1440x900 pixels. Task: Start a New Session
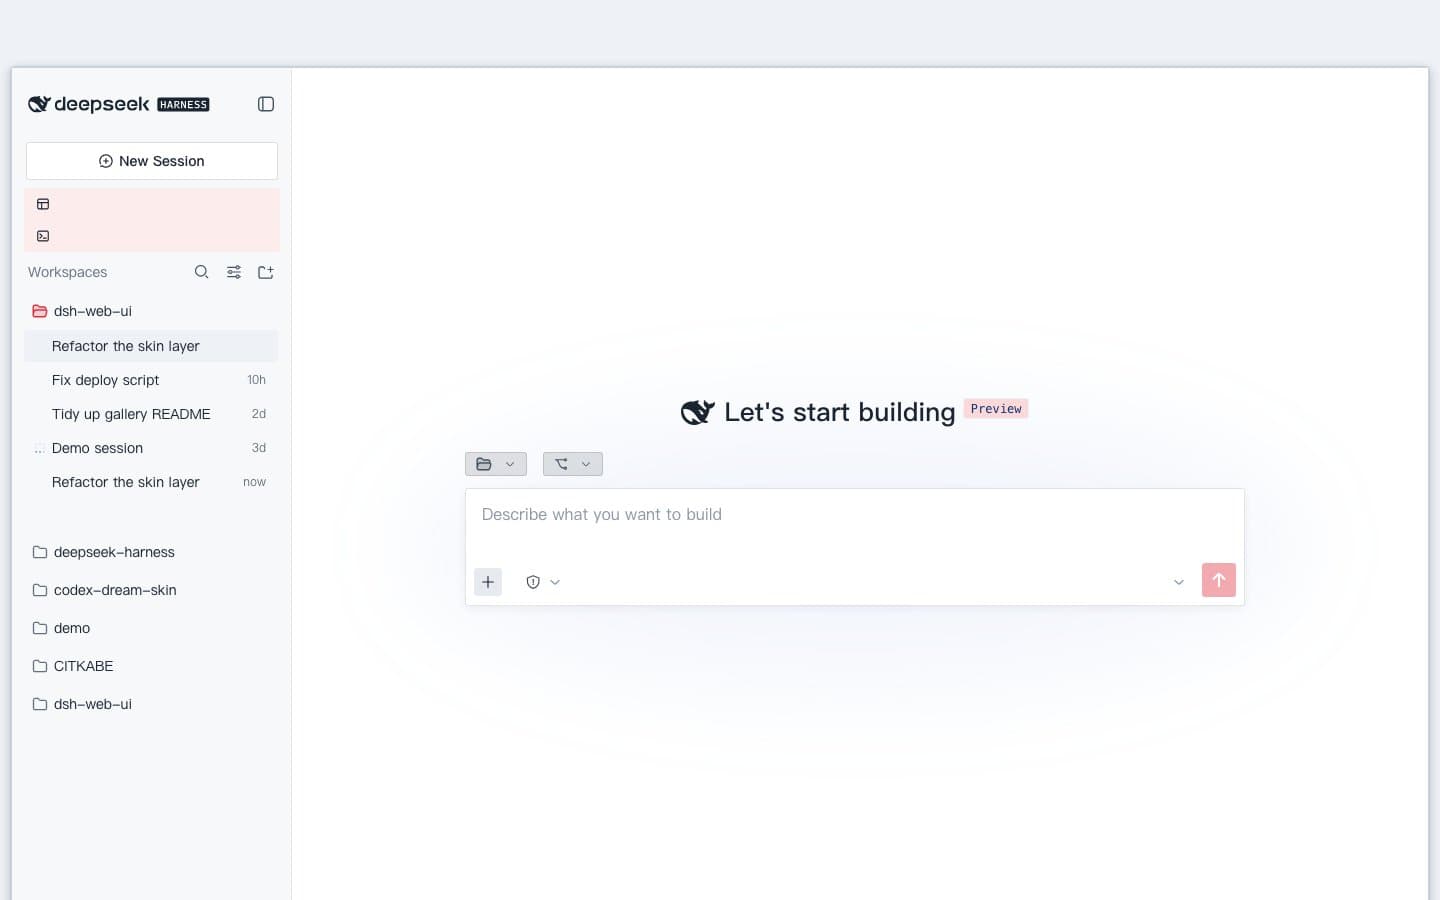tap(152, 161)
